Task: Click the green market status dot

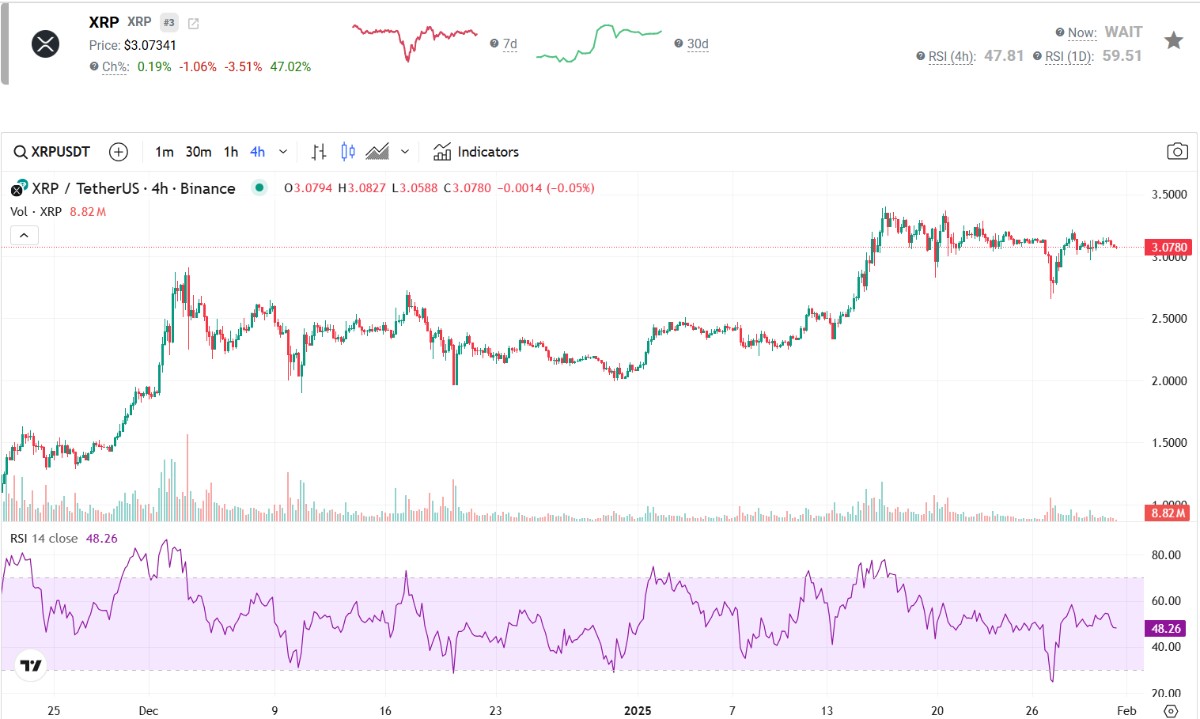Action: click(260, 188)
